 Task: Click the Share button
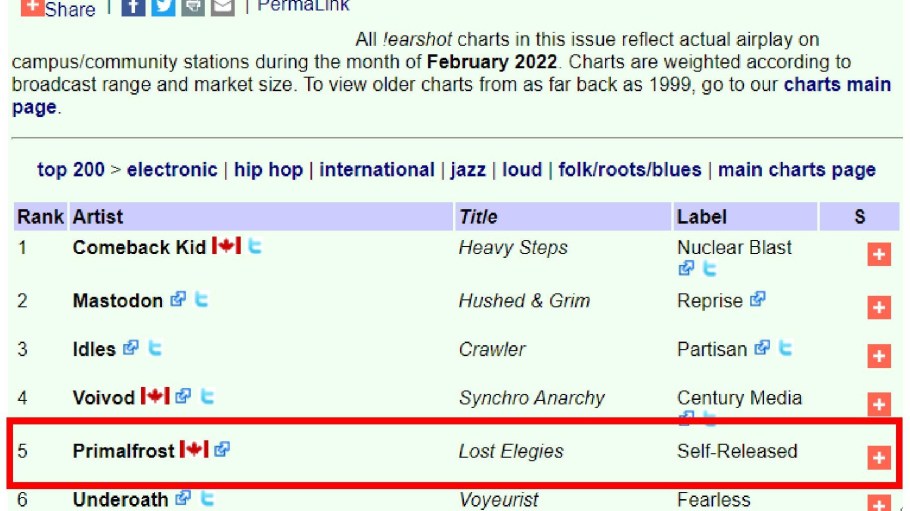[x=58, y=8]
